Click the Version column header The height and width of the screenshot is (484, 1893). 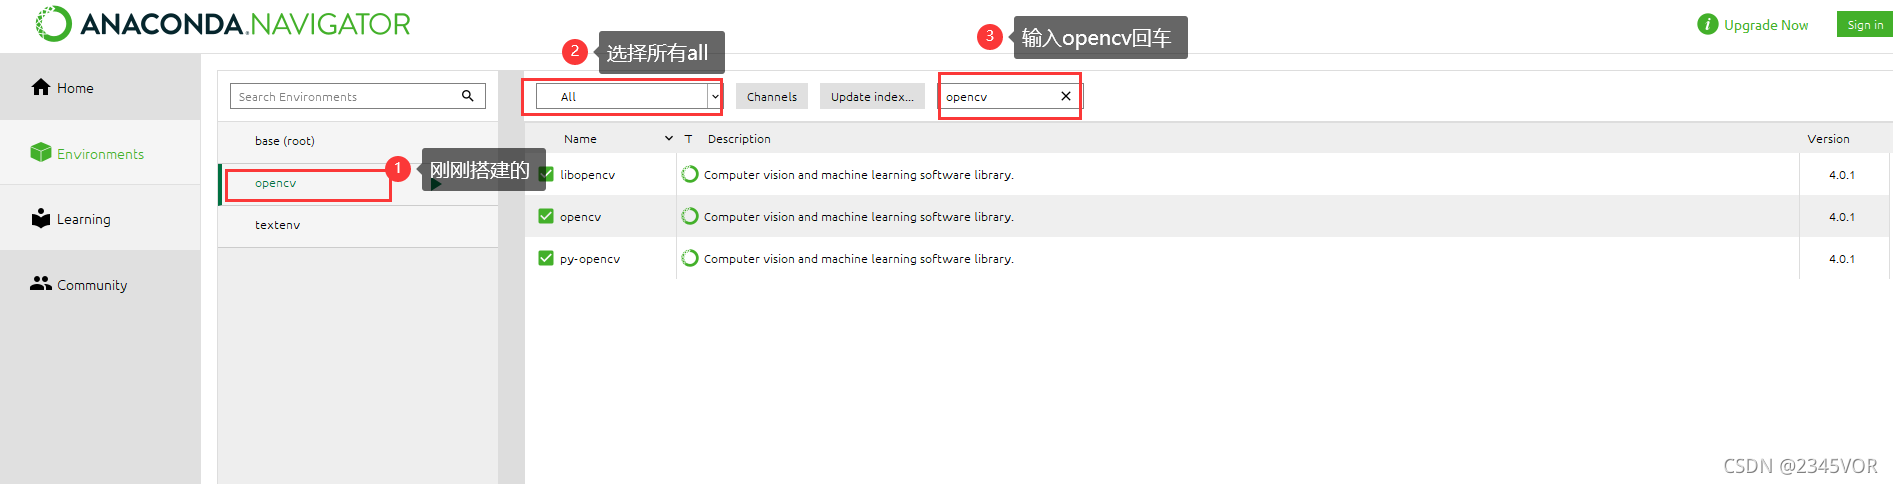pos(1828,139)
